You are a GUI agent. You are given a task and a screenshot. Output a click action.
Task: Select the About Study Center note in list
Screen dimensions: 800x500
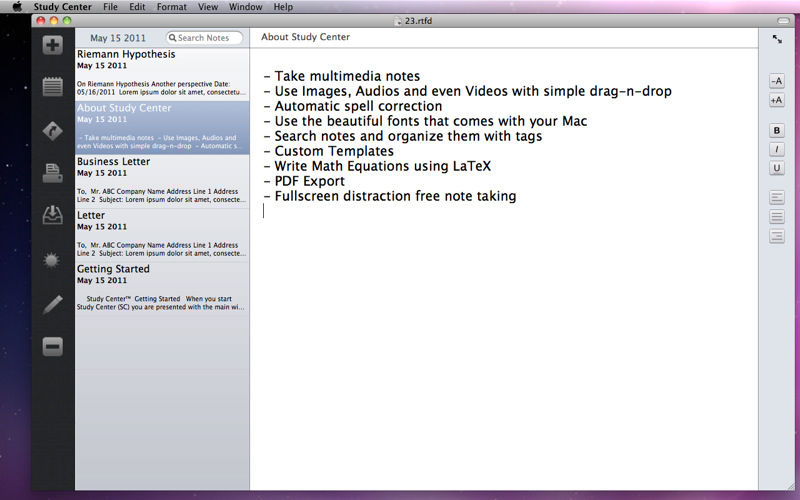point(162,128)
